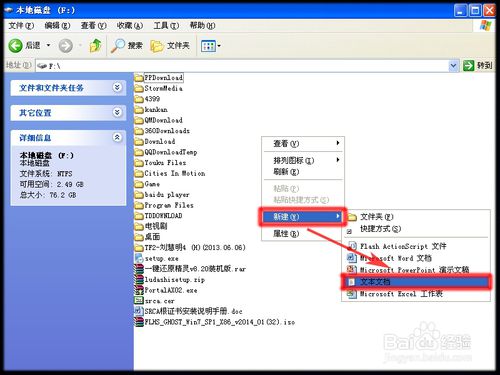This screenshot has height=375, width=500.
Task: Select the 电视剧 folder
Action: pyautogui.click(x=151, y=226)
